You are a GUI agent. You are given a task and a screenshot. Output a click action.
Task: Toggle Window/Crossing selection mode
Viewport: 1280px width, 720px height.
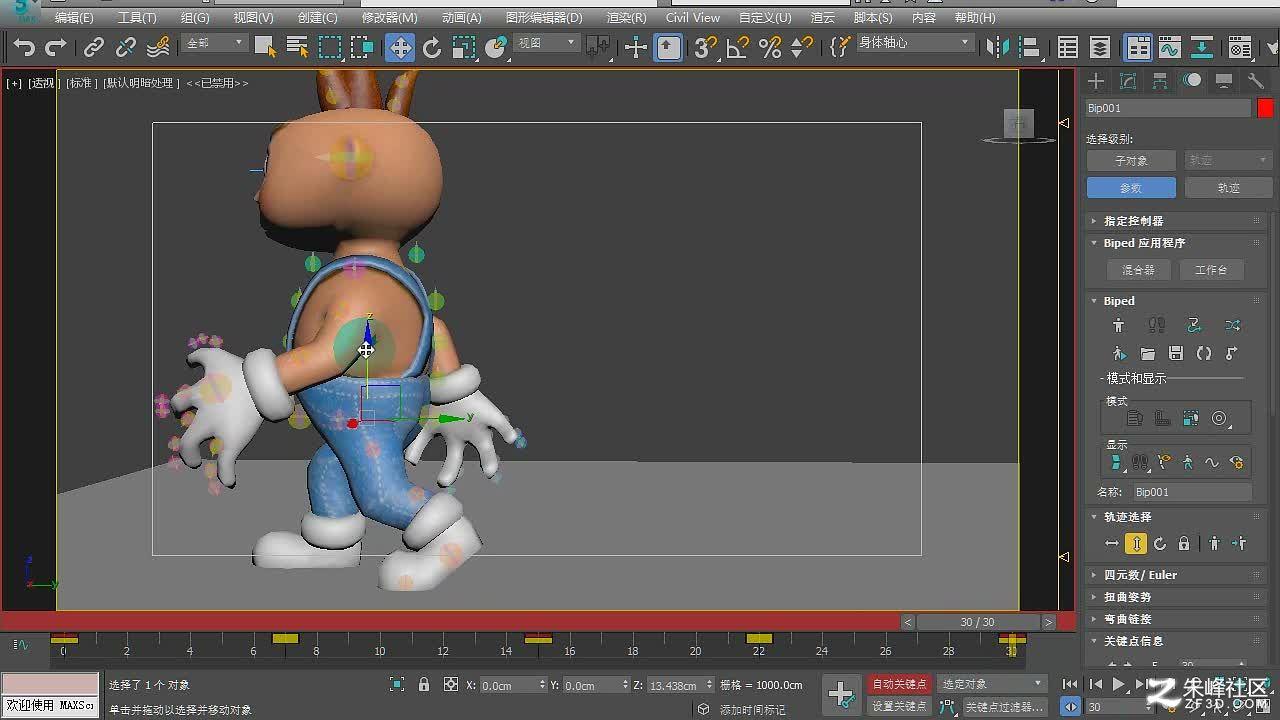coord(362,47)
